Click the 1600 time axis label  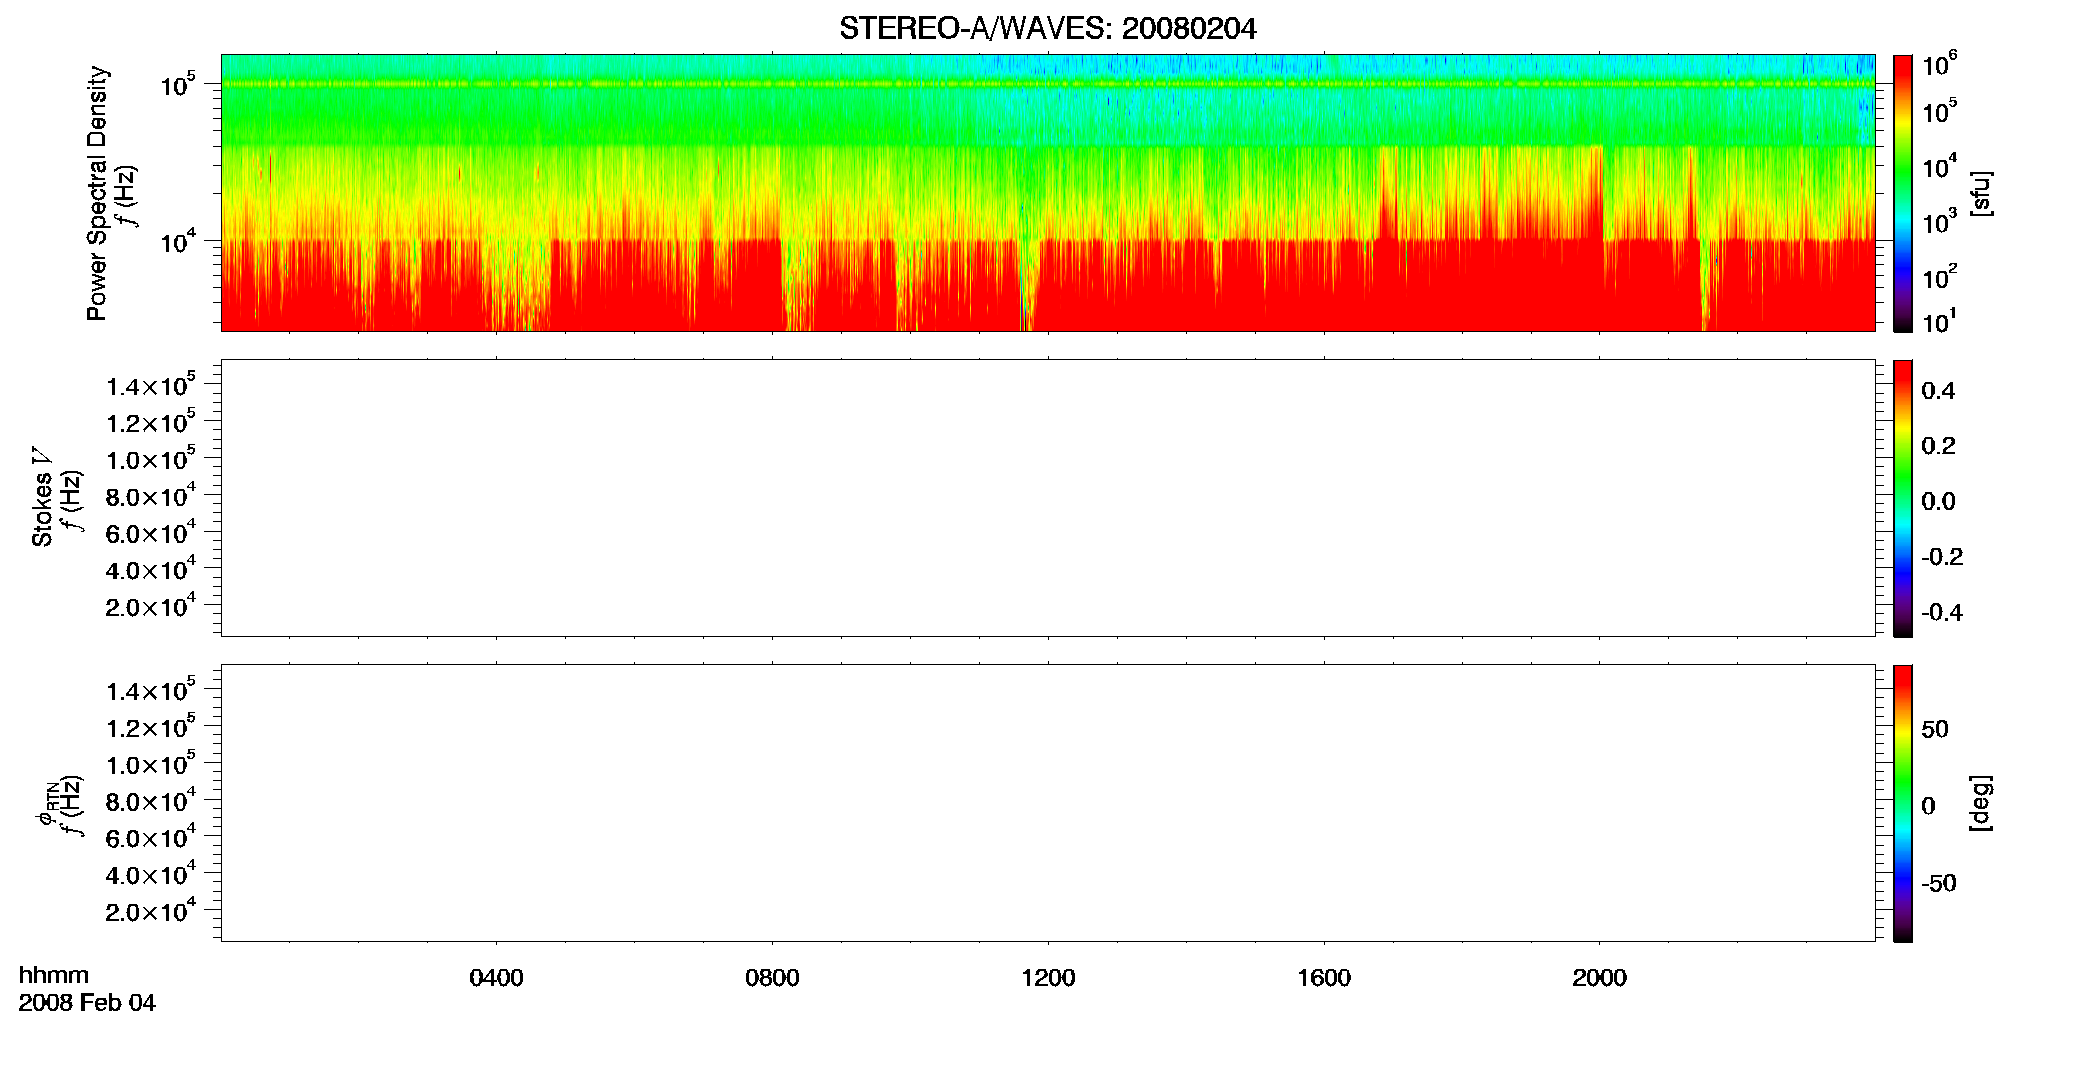click(1324, 978)
